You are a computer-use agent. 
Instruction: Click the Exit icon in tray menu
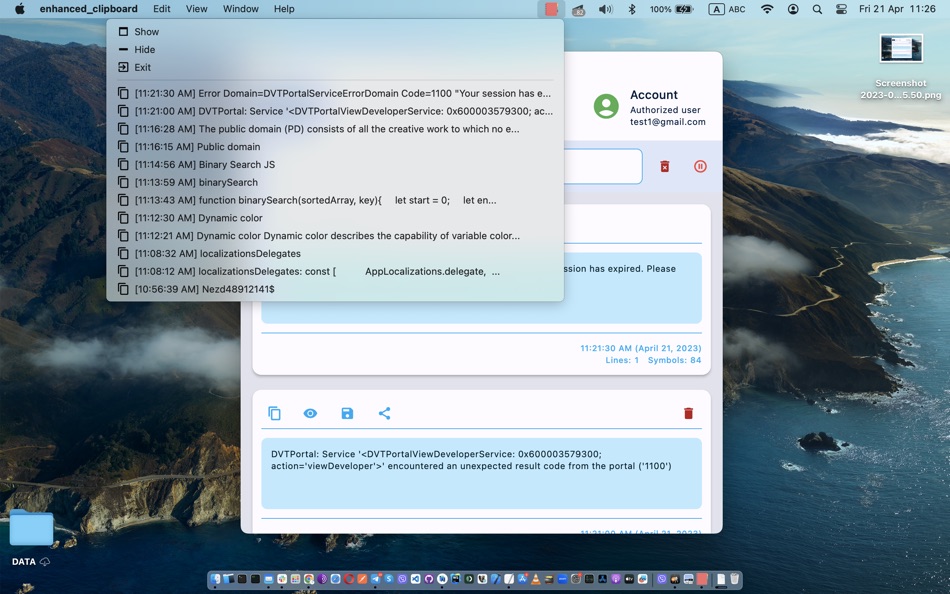click(123, 67)
